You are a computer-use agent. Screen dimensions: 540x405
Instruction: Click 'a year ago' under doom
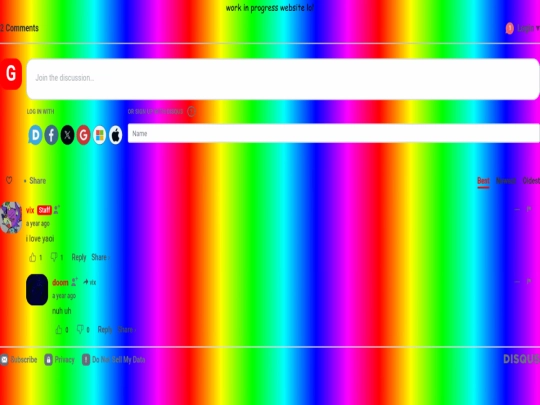pyautogui.click(x=64, y=296)
